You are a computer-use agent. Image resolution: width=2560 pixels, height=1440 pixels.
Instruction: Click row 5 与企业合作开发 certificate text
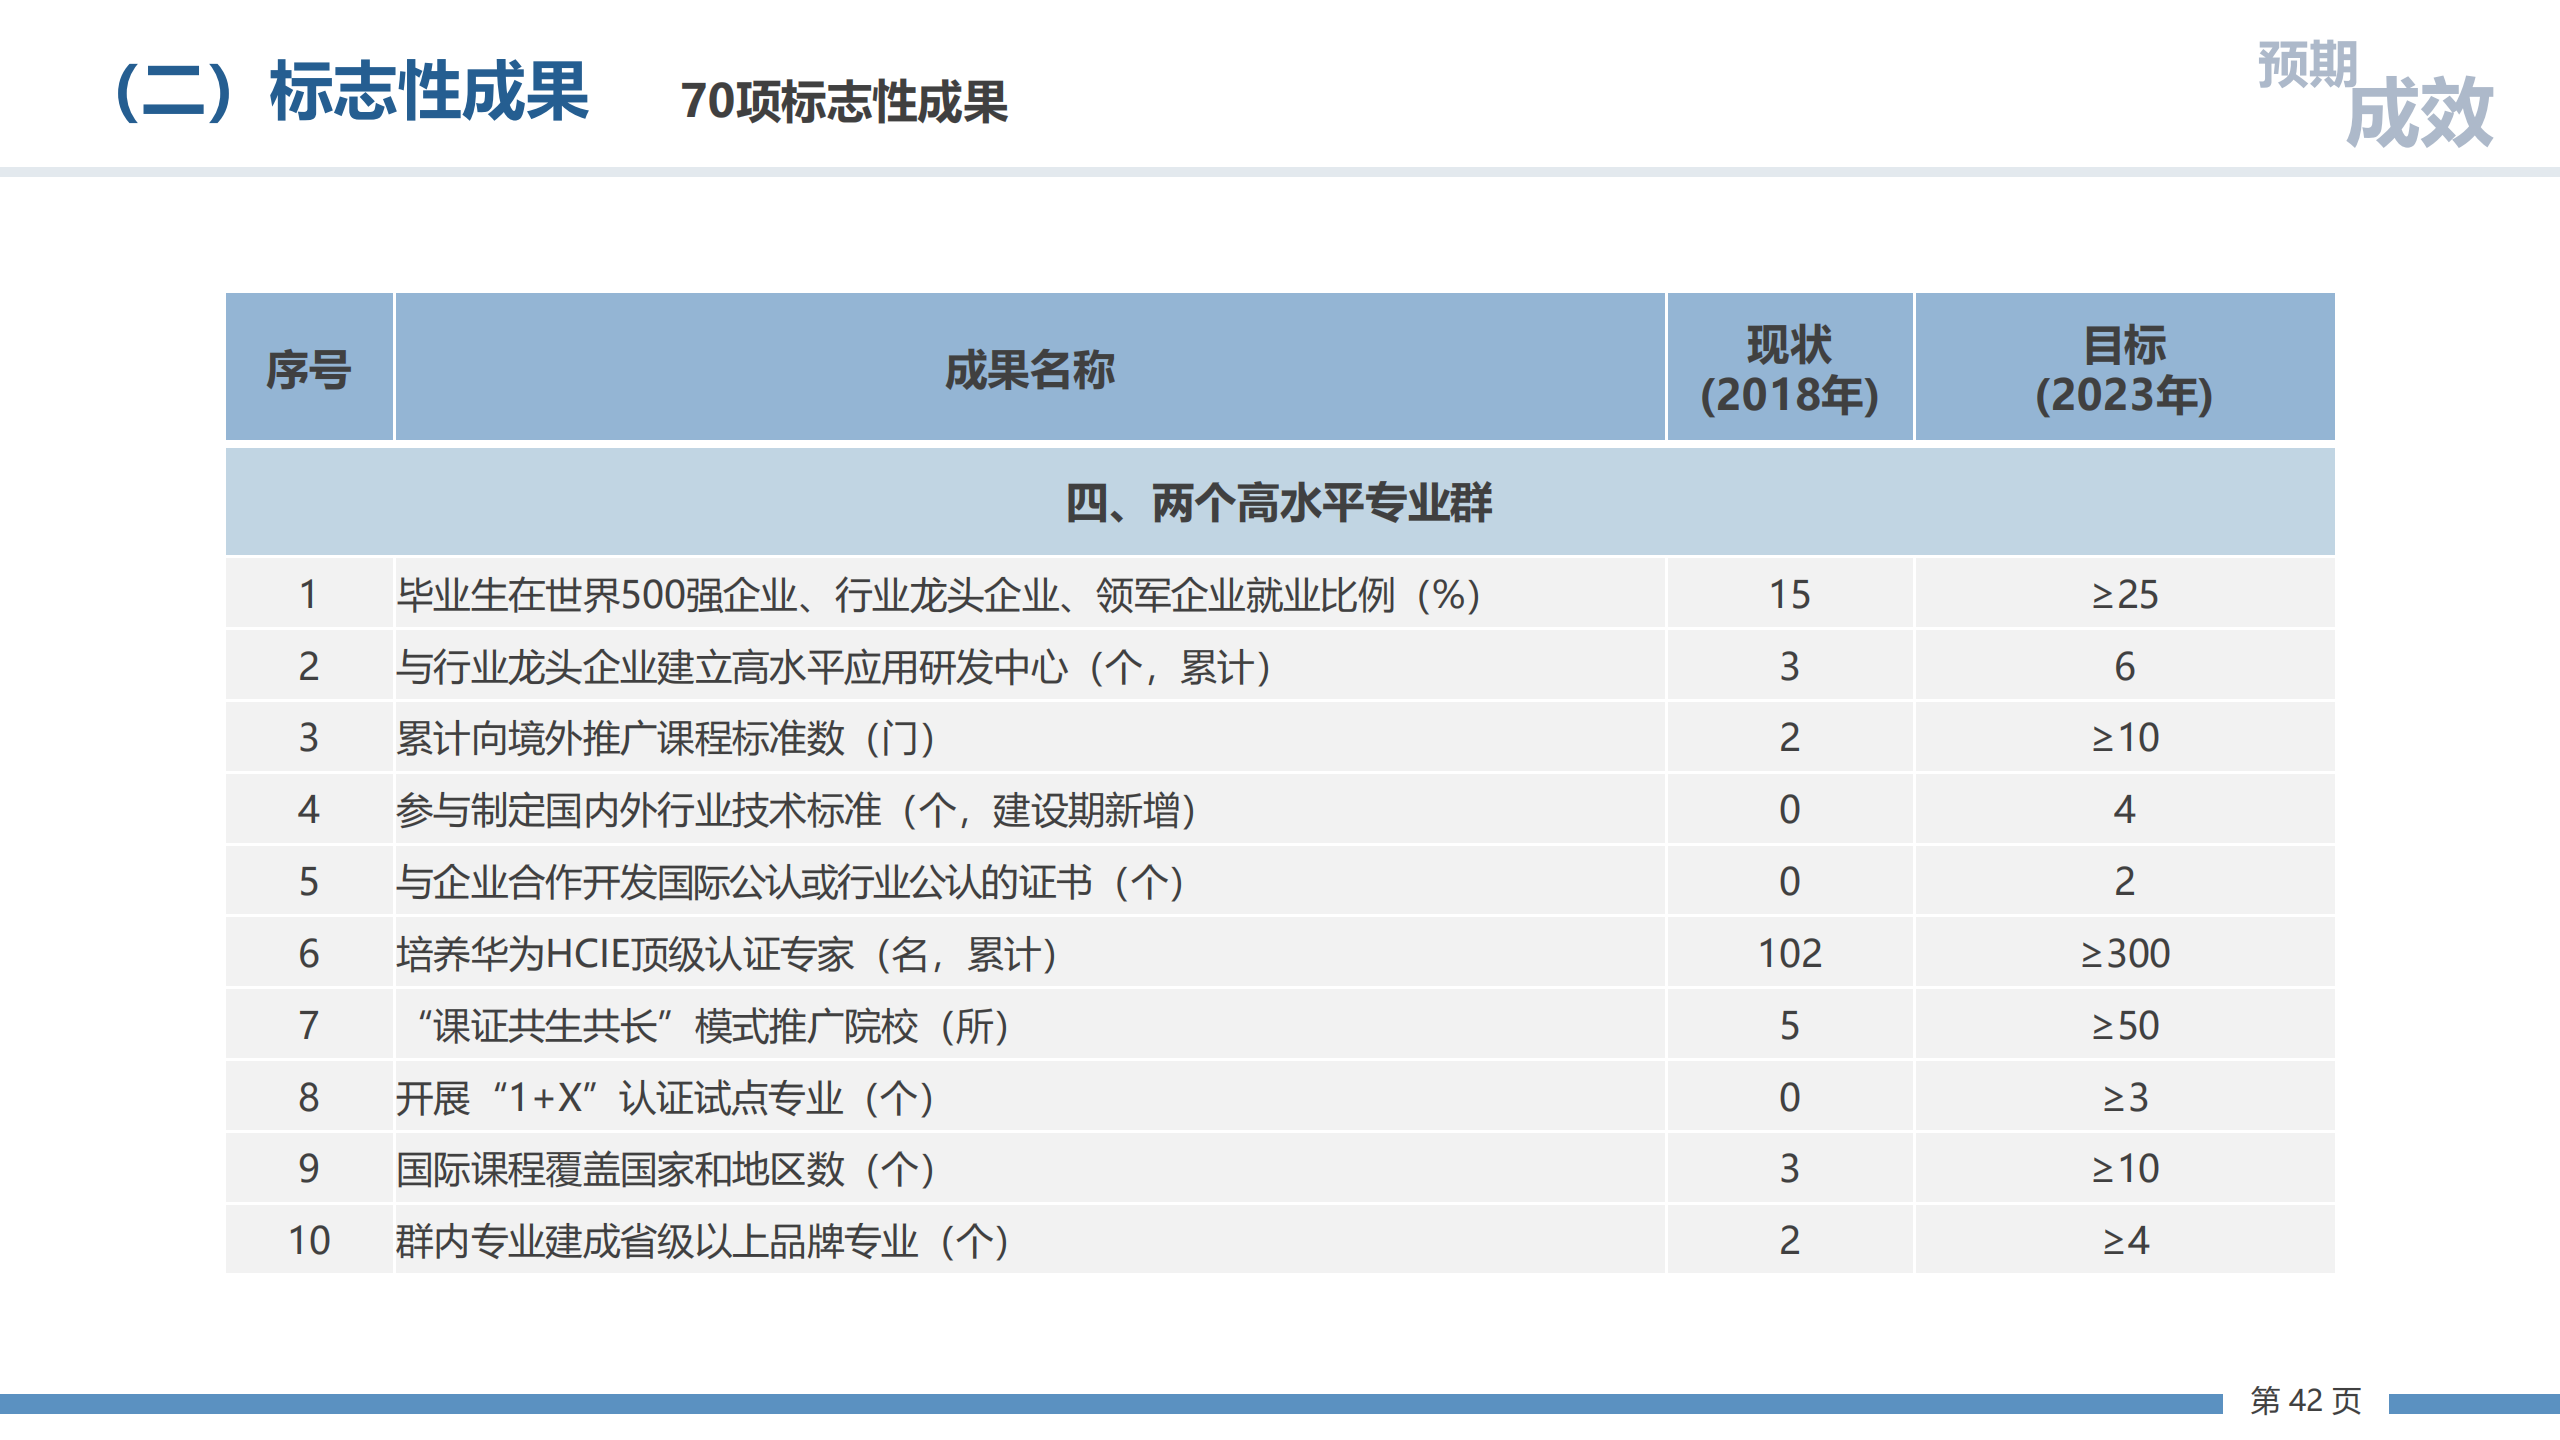790,882
